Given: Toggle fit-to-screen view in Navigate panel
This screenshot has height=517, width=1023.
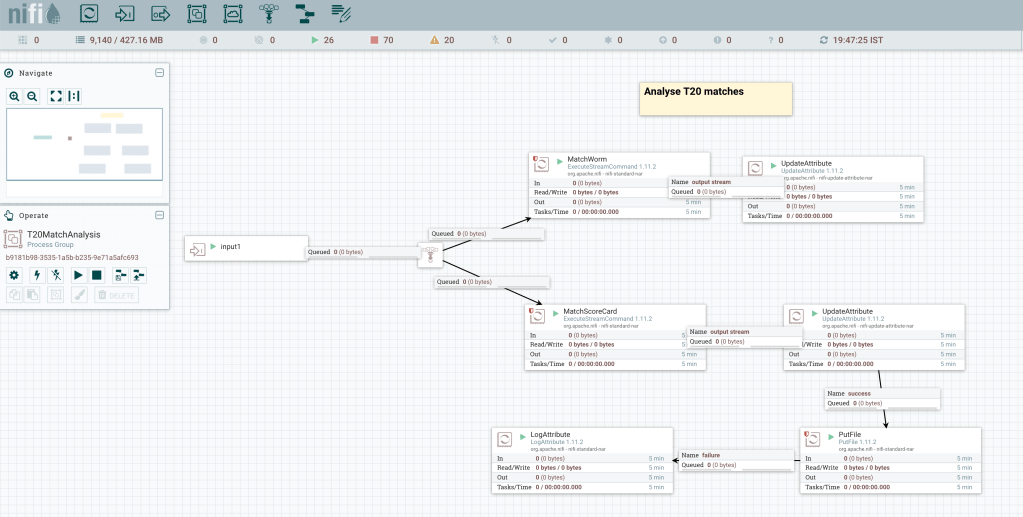Looking at the screenshot, I should 56,96.
